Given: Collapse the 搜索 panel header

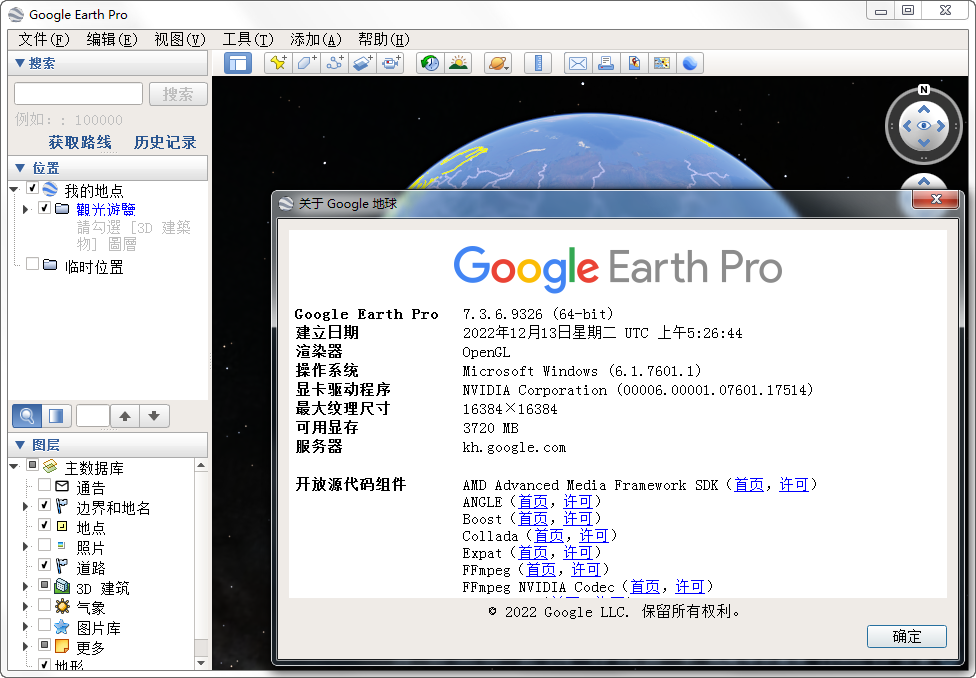Looking at the screenshot, I should 20,63.
